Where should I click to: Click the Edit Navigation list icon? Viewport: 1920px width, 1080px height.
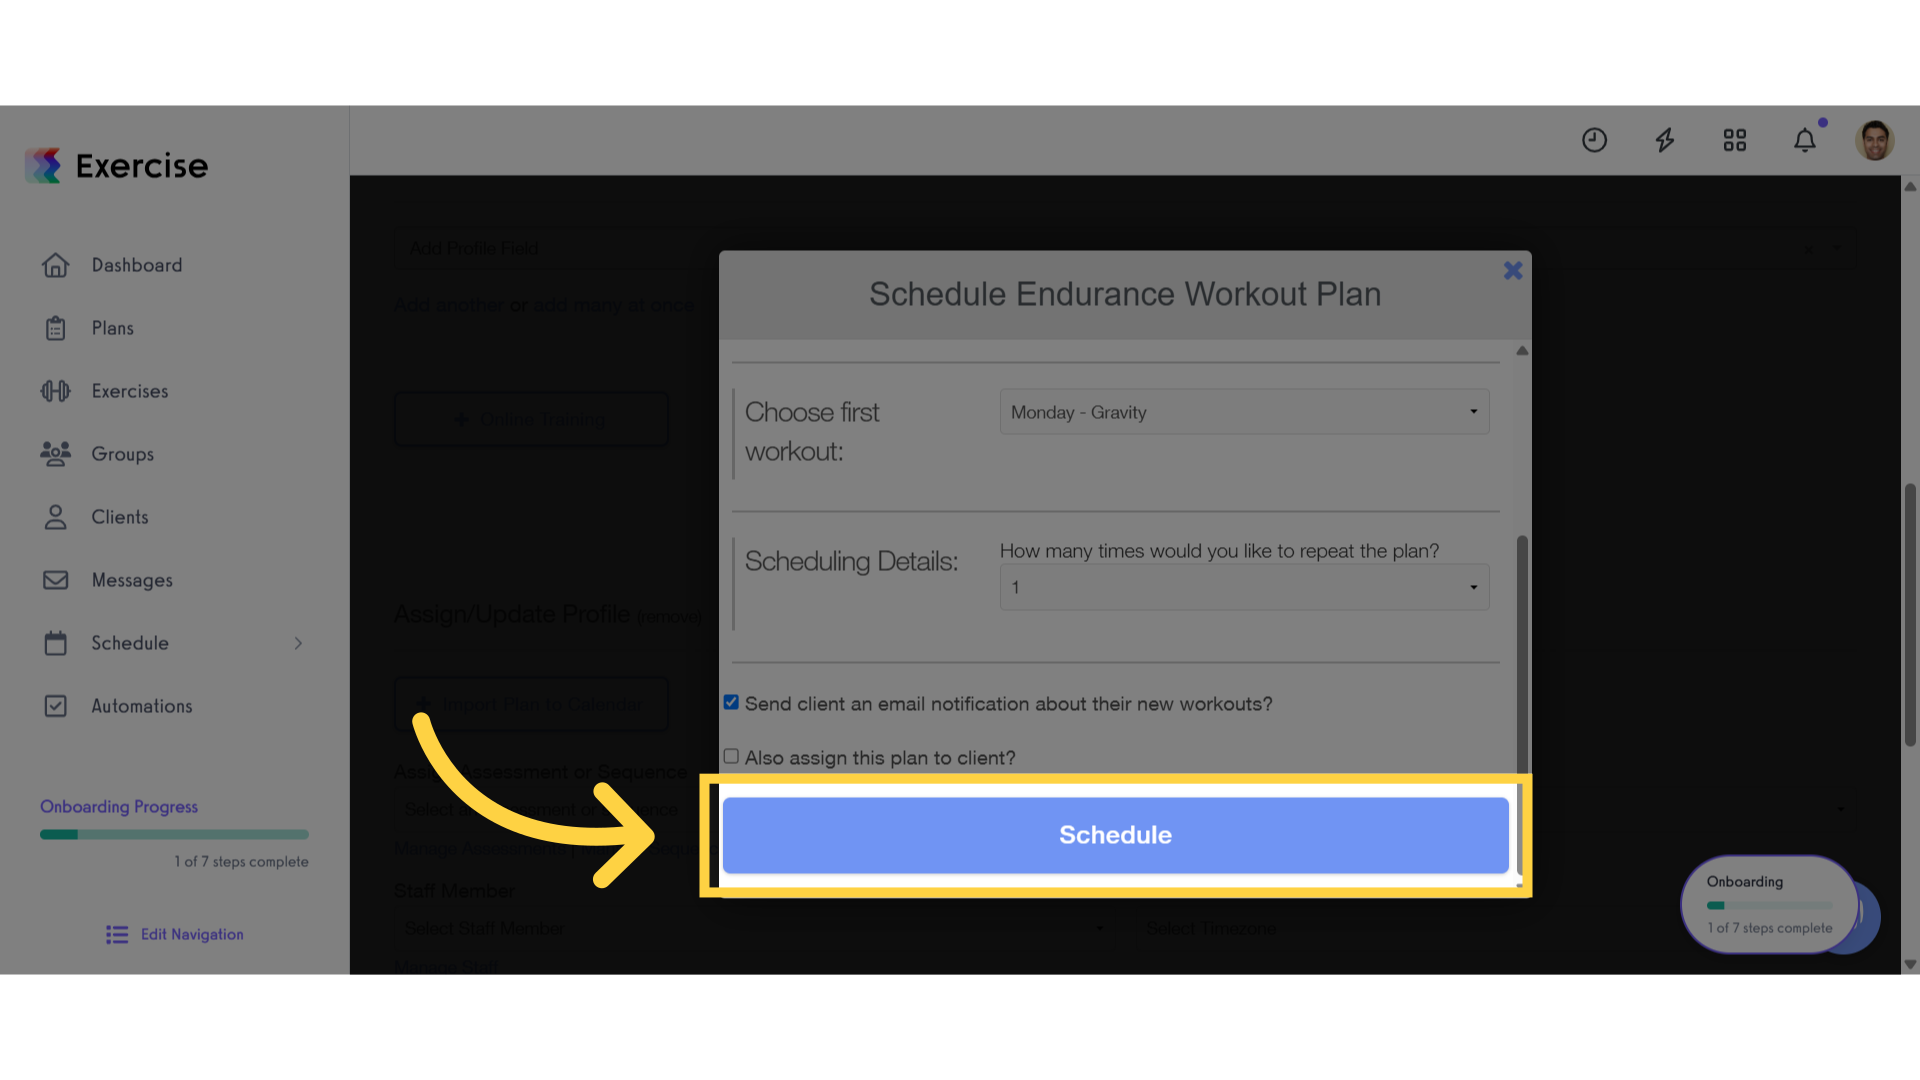pyautogui.click(x=117, y=934)
